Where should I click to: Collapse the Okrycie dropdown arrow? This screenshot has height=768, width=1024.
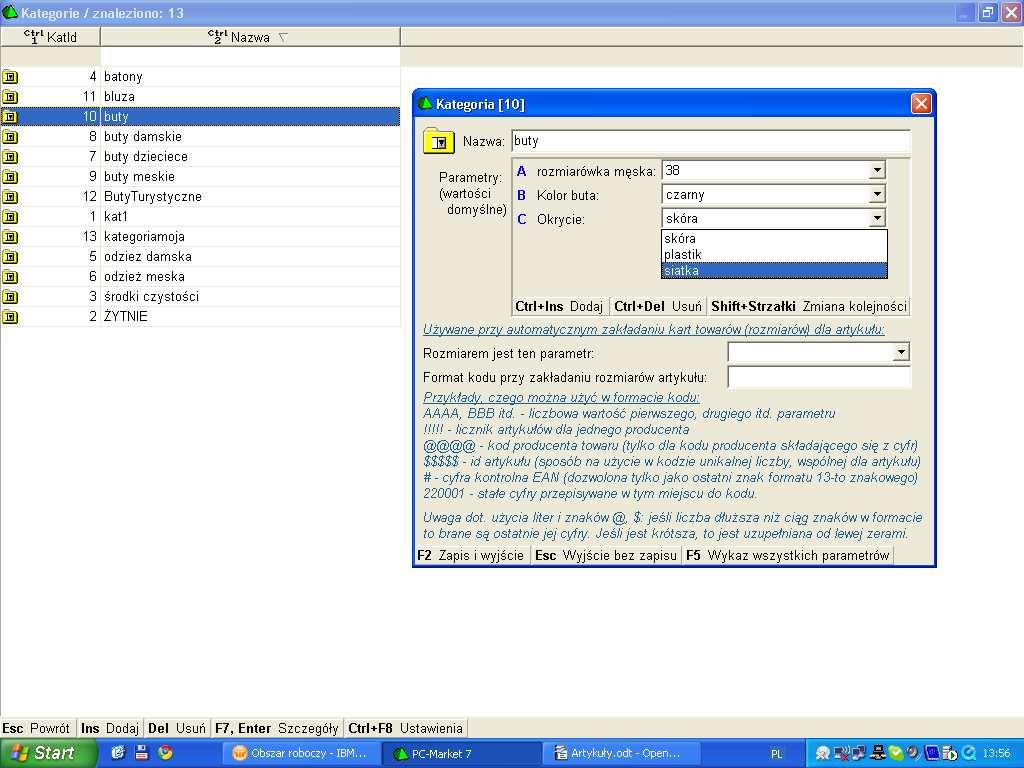pos(877,218)
